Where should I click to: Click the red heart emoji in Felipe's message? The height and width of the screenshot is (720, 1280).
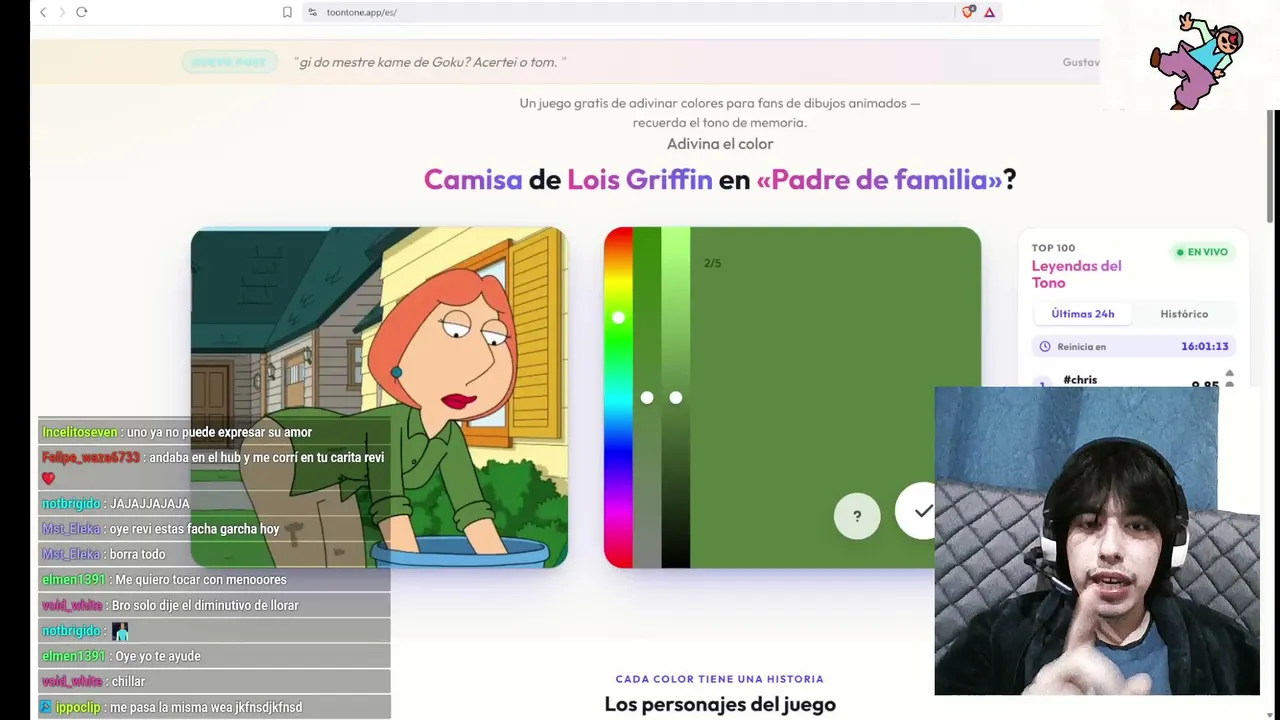pos(48,478)
